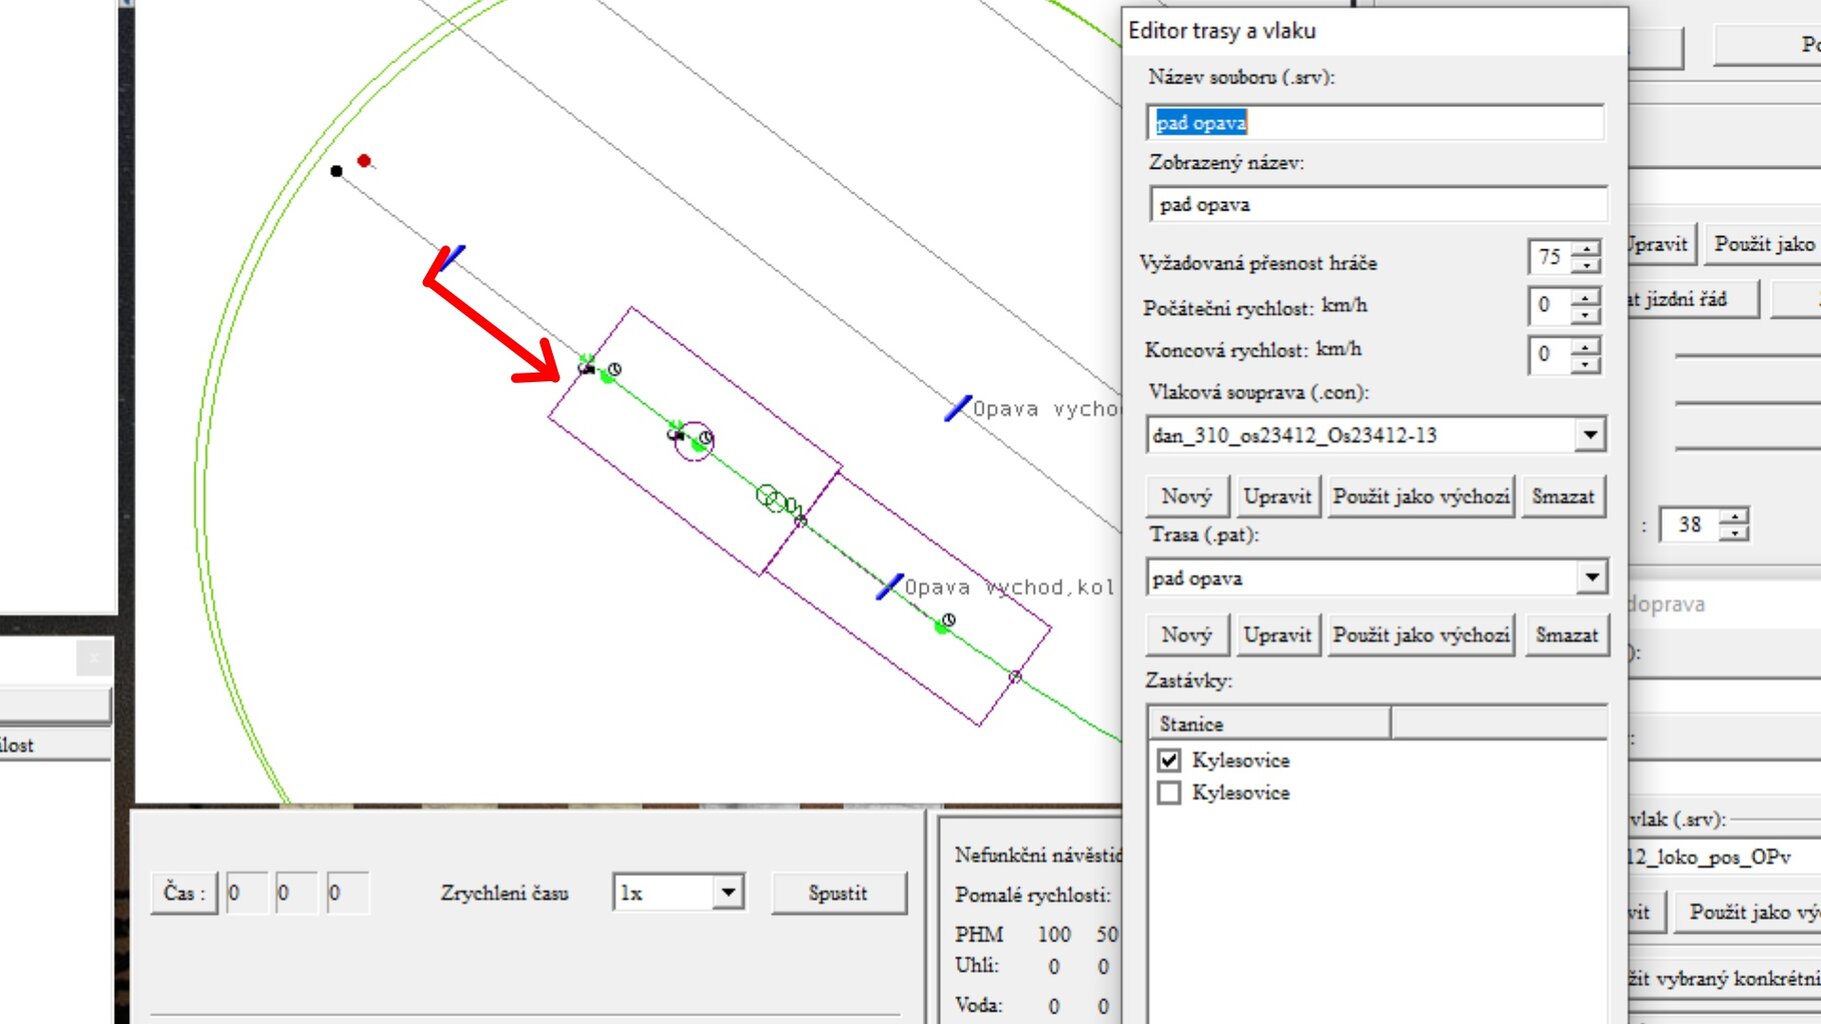
Task: Click Nový below the Vlaková souprava dropdown
Action: pyautogui.click(x=1186, y=496)
